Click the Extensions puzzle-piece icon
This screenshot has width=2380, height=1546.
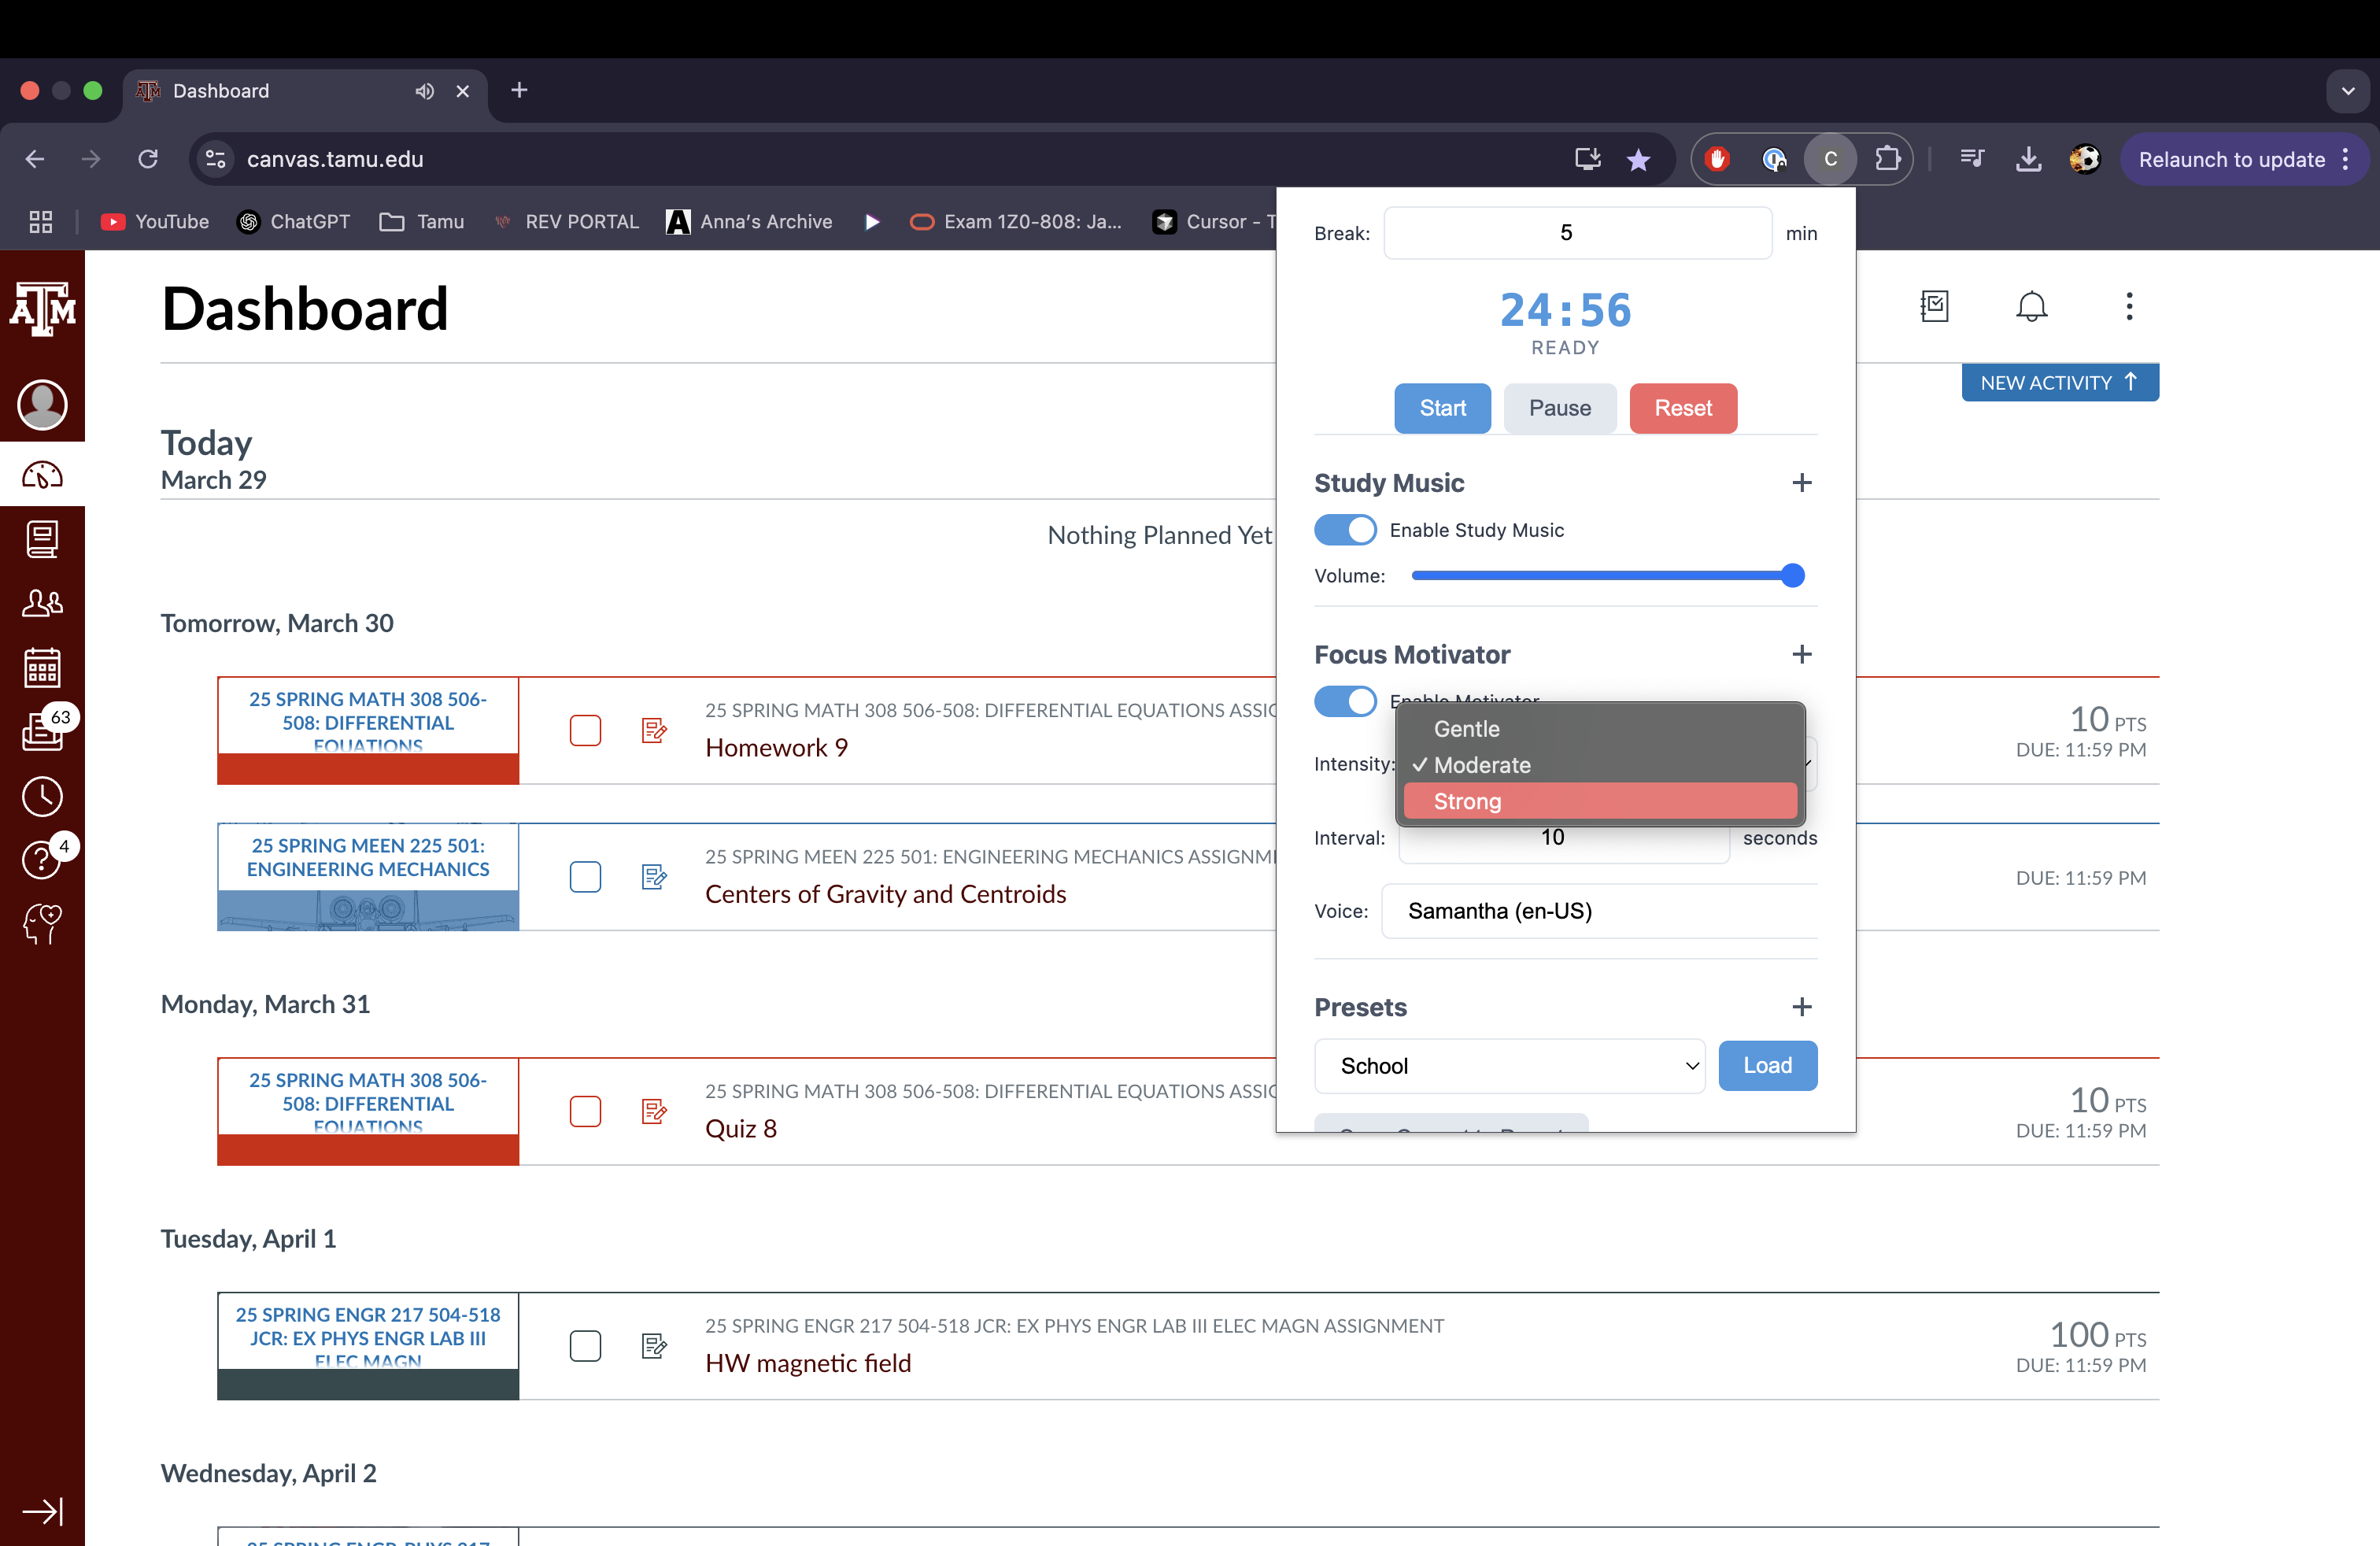[1887, 159]
